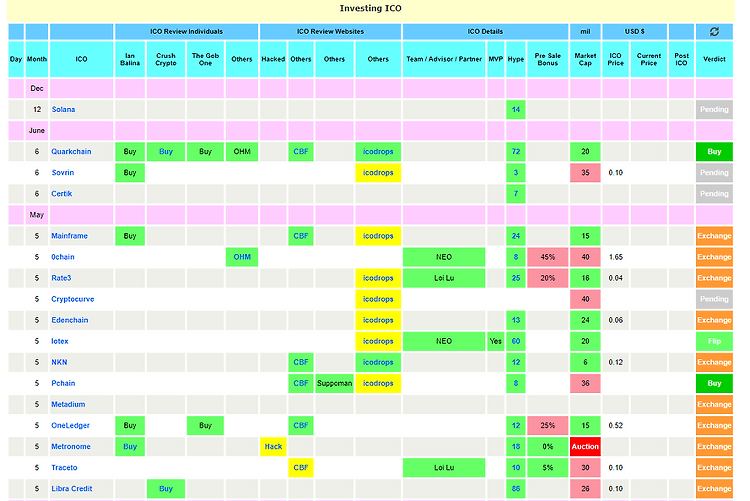This screenshot has height=501, width=750.
Task: Click Quarkchain's green icodrops link
Action: coord(378,152)
